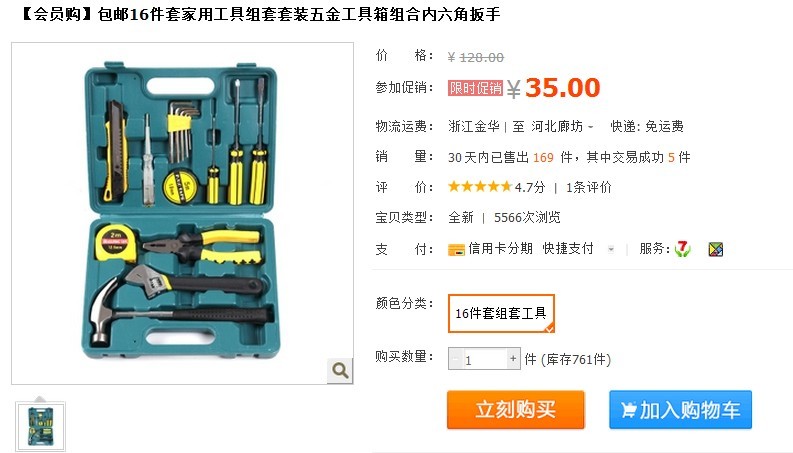Click the five-star rating icons
Viewport: 793px width, 453px height.
click(x=480, y=187)
